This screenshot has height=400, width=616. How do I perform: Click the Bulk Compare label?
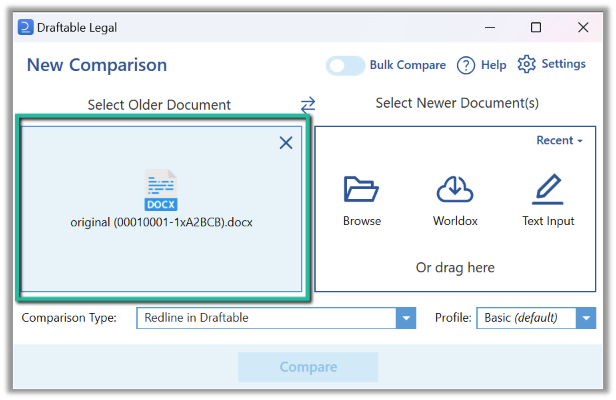click(407, 65)
